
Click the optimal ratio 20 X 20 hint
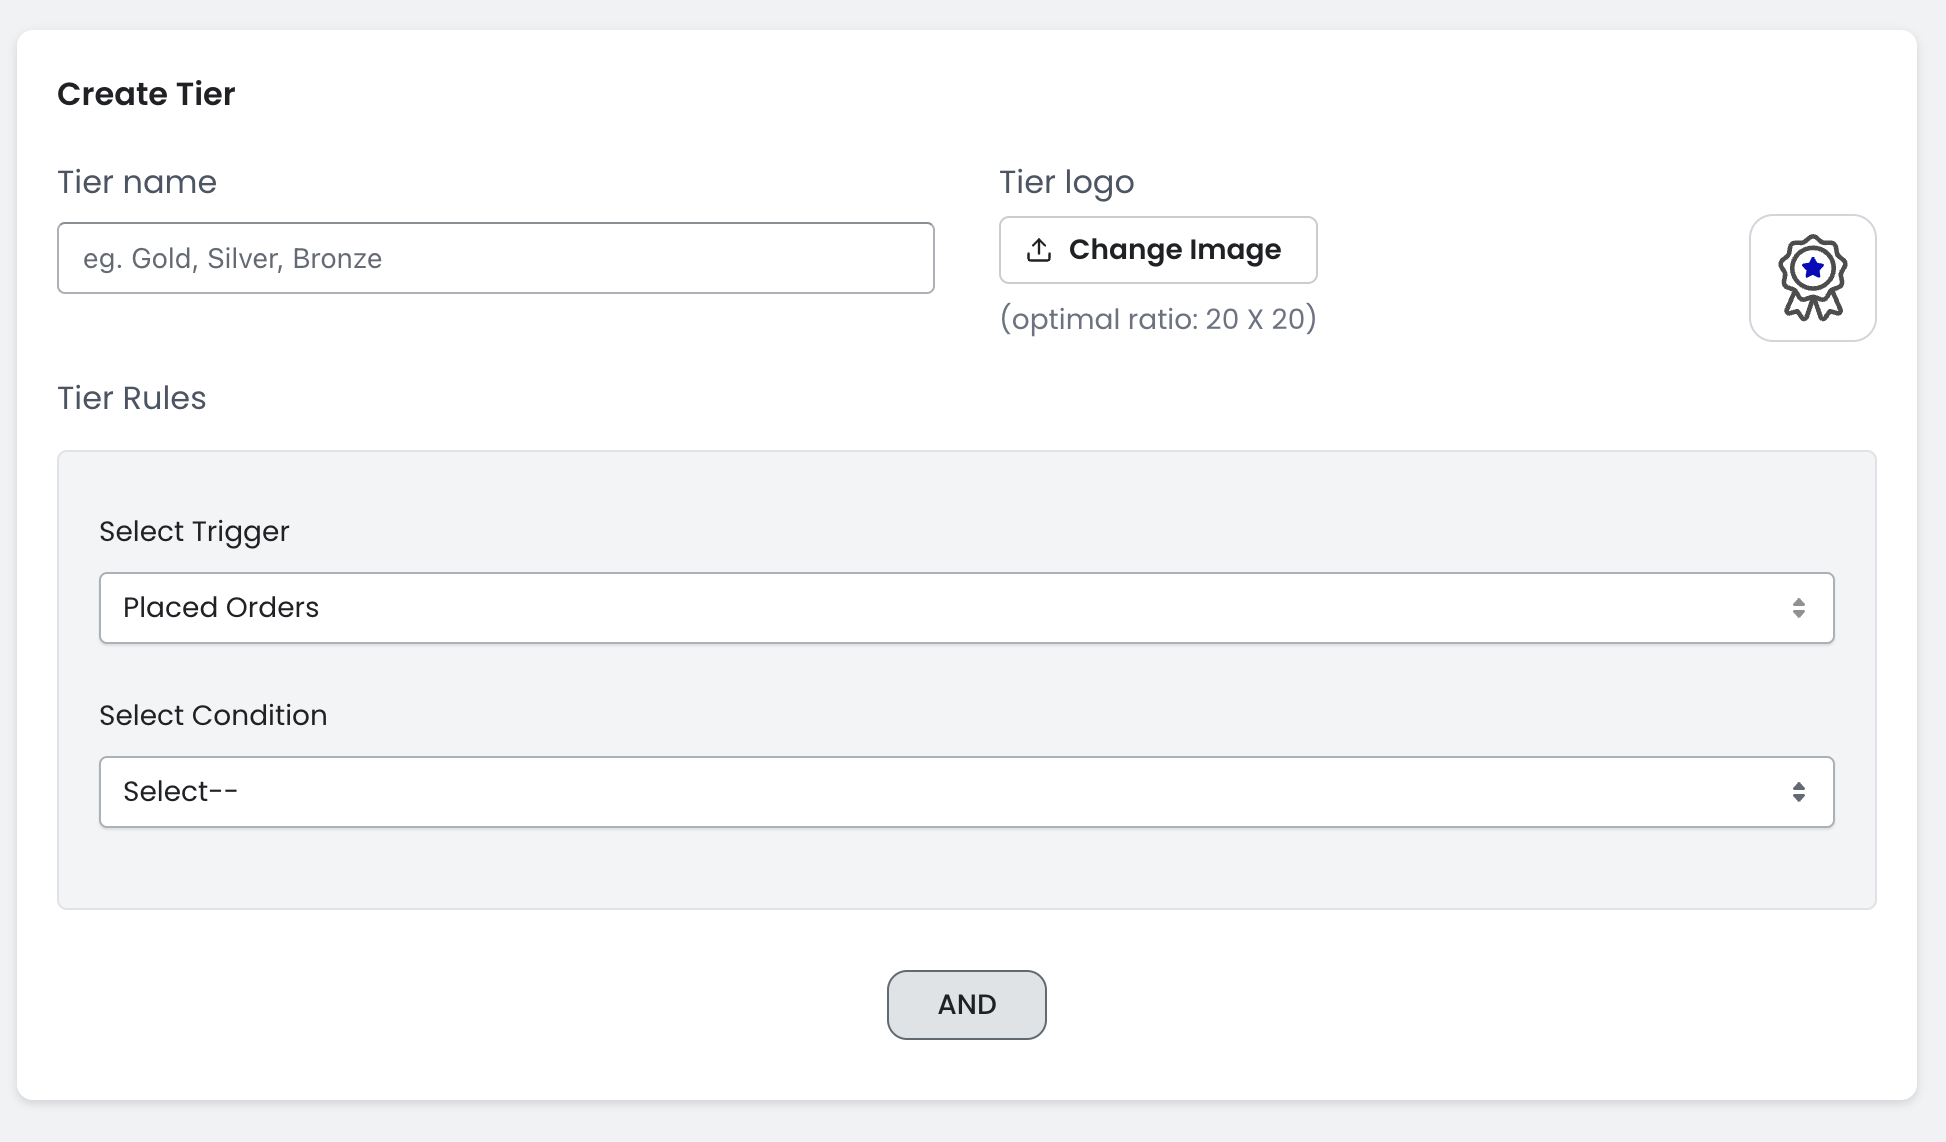point(1158,319)
